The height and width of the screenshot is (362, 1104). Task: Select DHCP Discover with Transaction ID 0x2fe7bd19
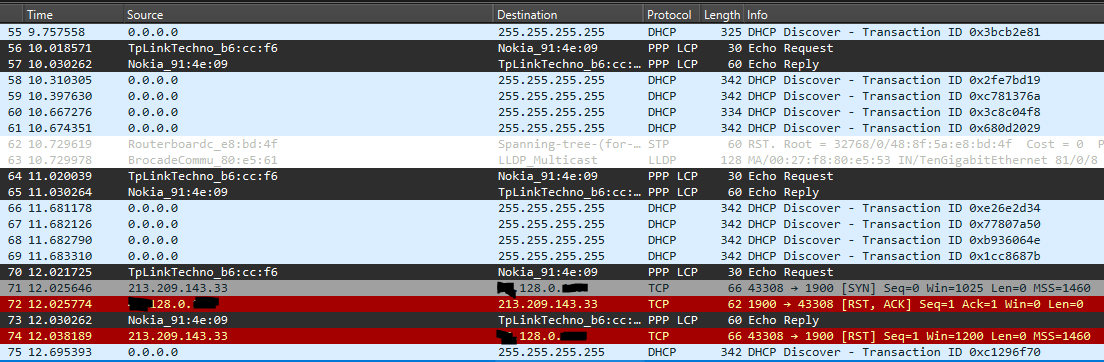pyautogui.click(x=552, y=80)
